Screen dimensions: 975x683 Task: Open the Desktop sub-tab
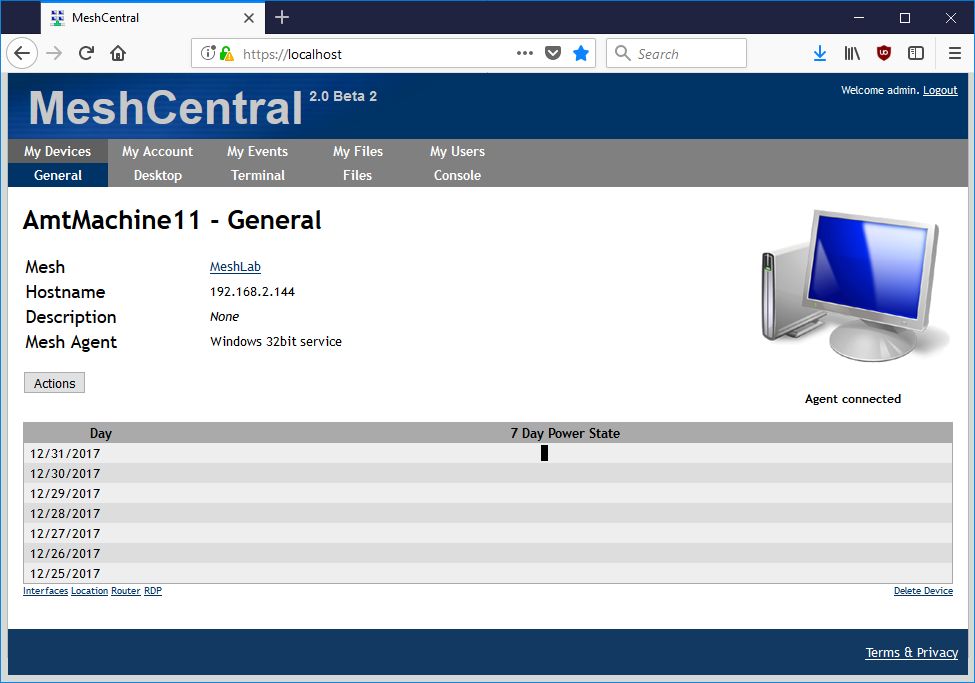tap(158, 175)
